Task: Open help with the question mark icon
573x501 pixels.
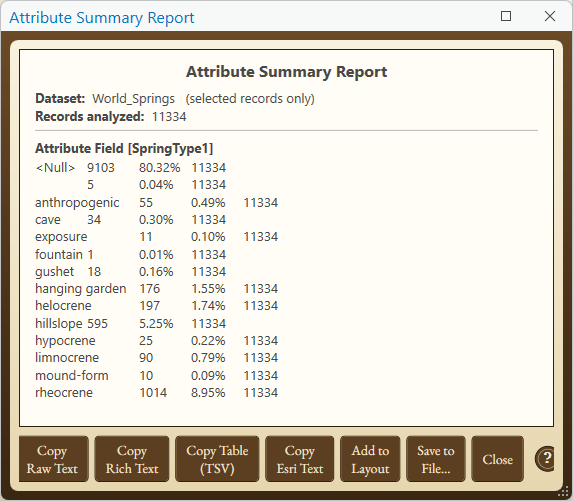Action: 545,458
